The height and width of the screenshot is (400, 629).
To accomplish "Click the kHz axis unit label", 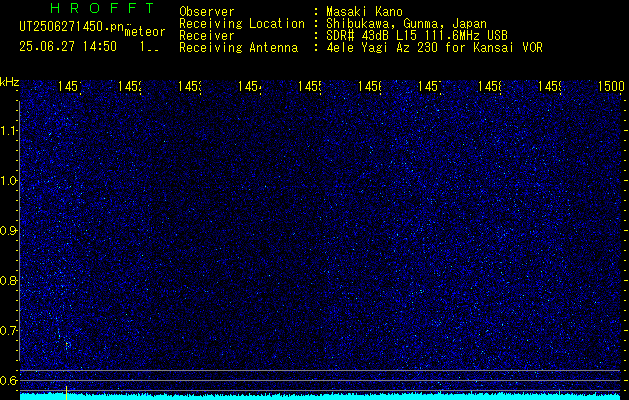I will point(10,83).
